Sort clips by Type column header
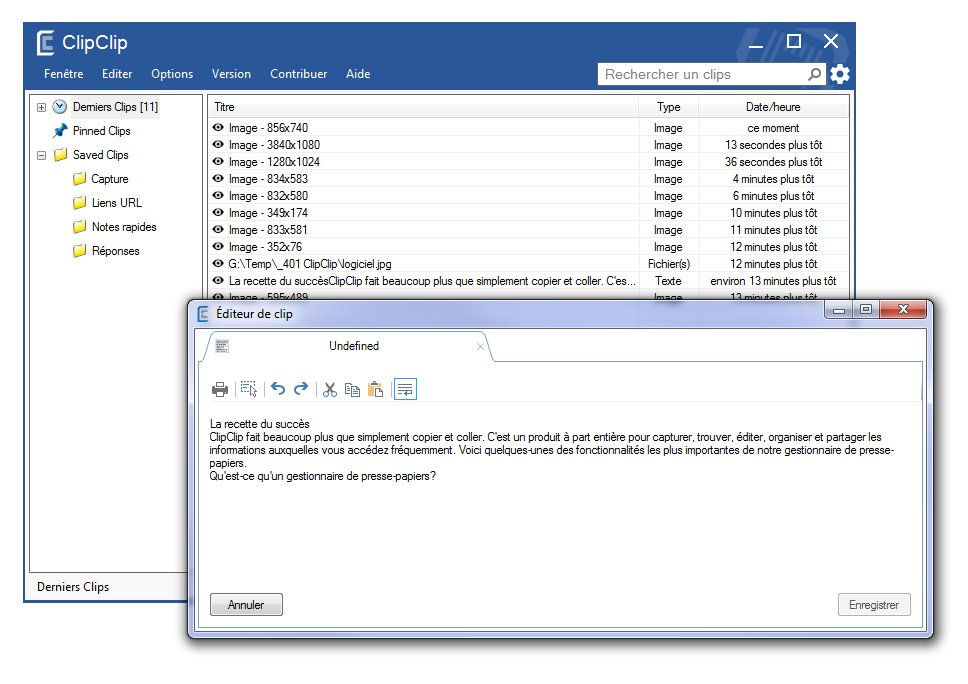This screenshot has width=968, height=684. point(669,107)
